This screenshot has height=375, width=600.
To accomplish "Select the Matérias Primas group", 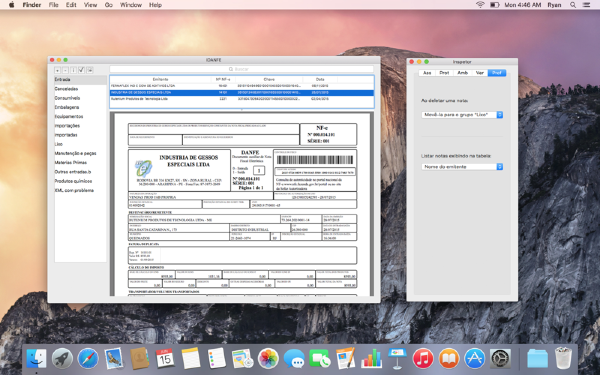I will (x=80, y=163).
